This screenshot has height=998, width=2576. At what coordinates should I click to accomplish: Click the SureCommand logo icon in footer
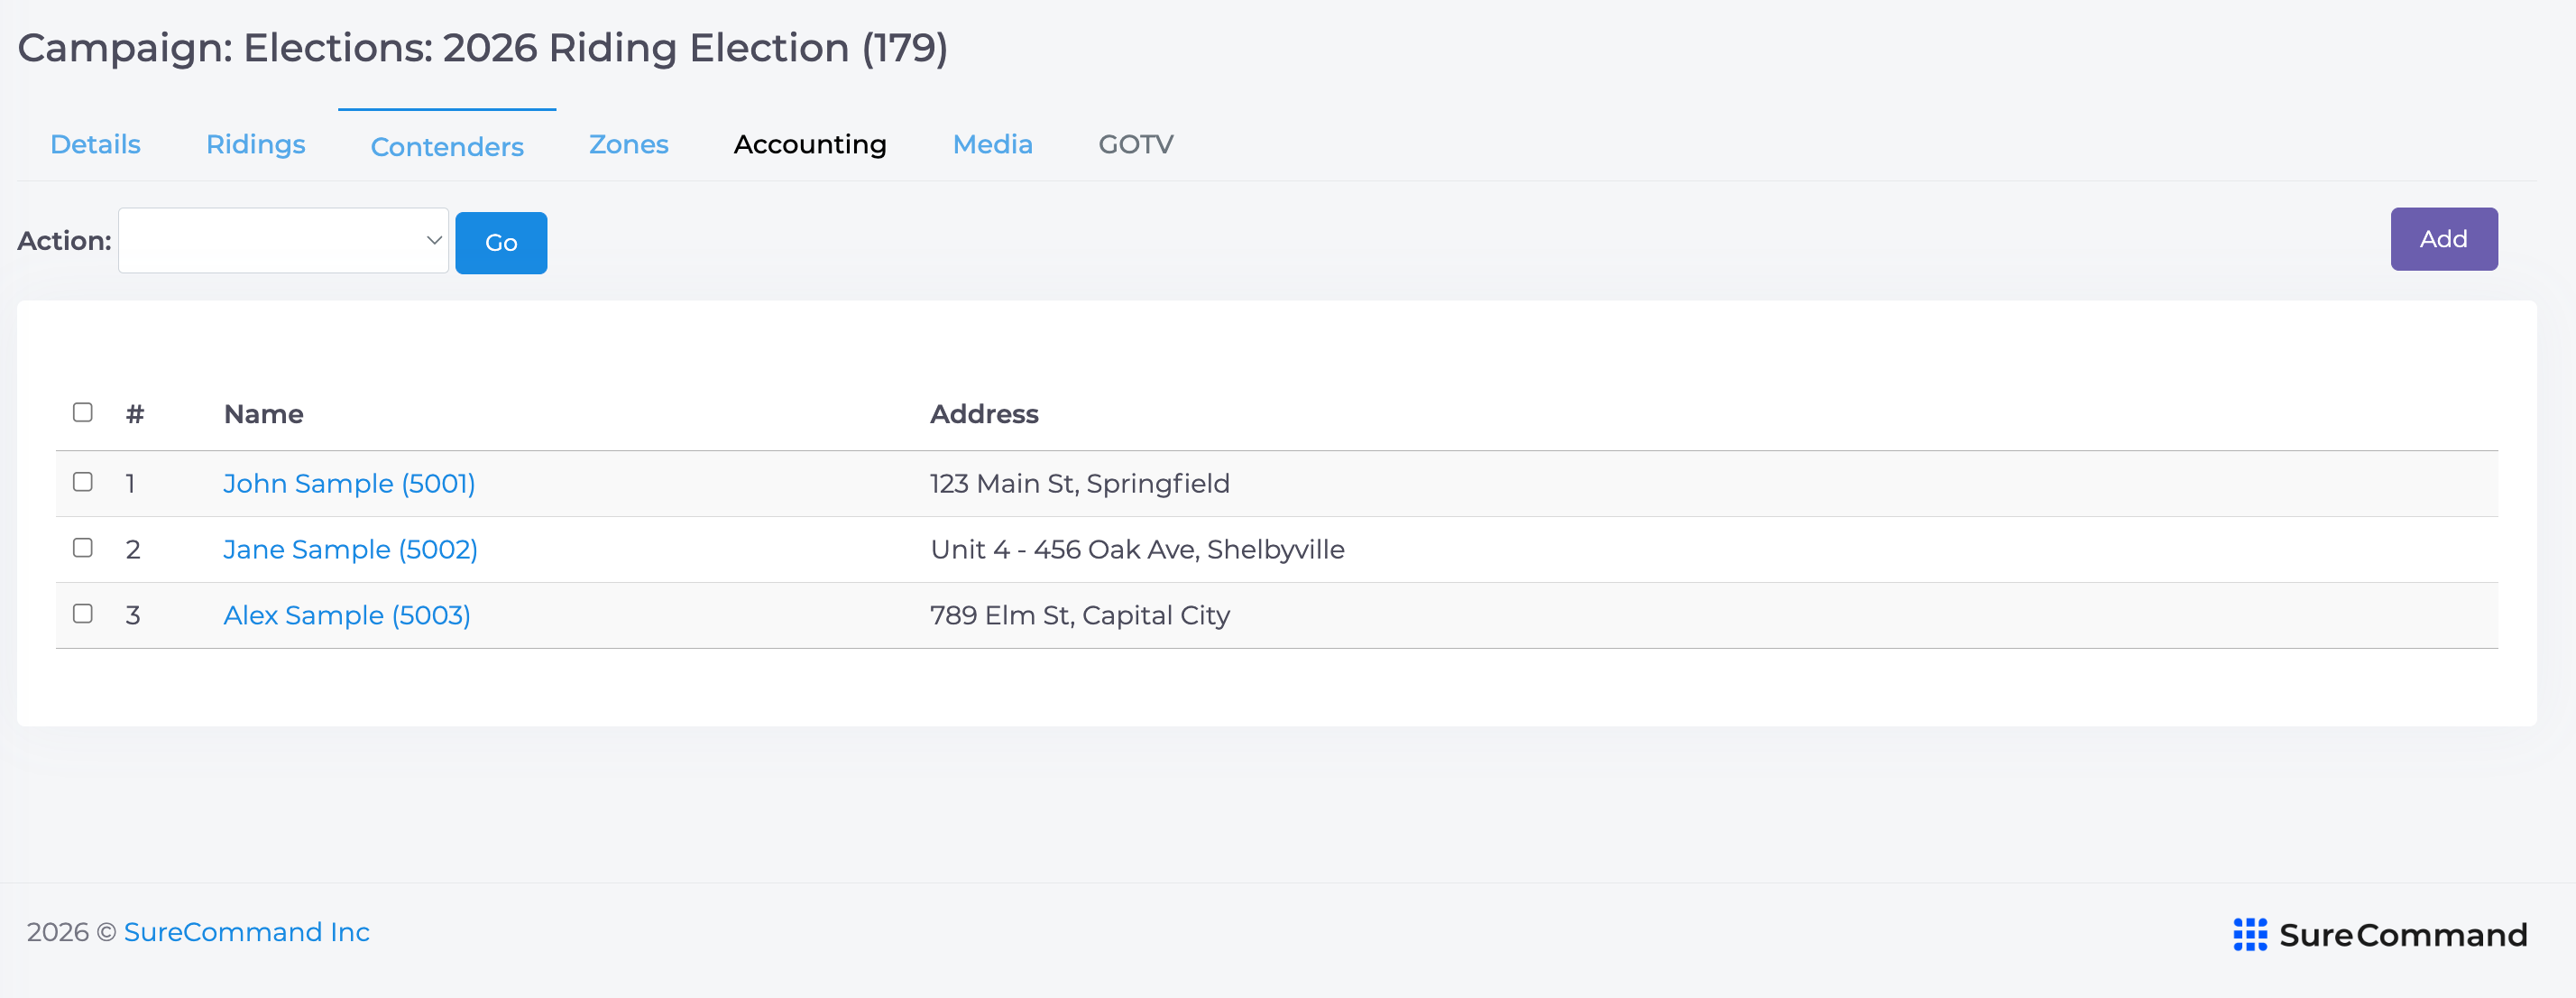pos(2249,934)
